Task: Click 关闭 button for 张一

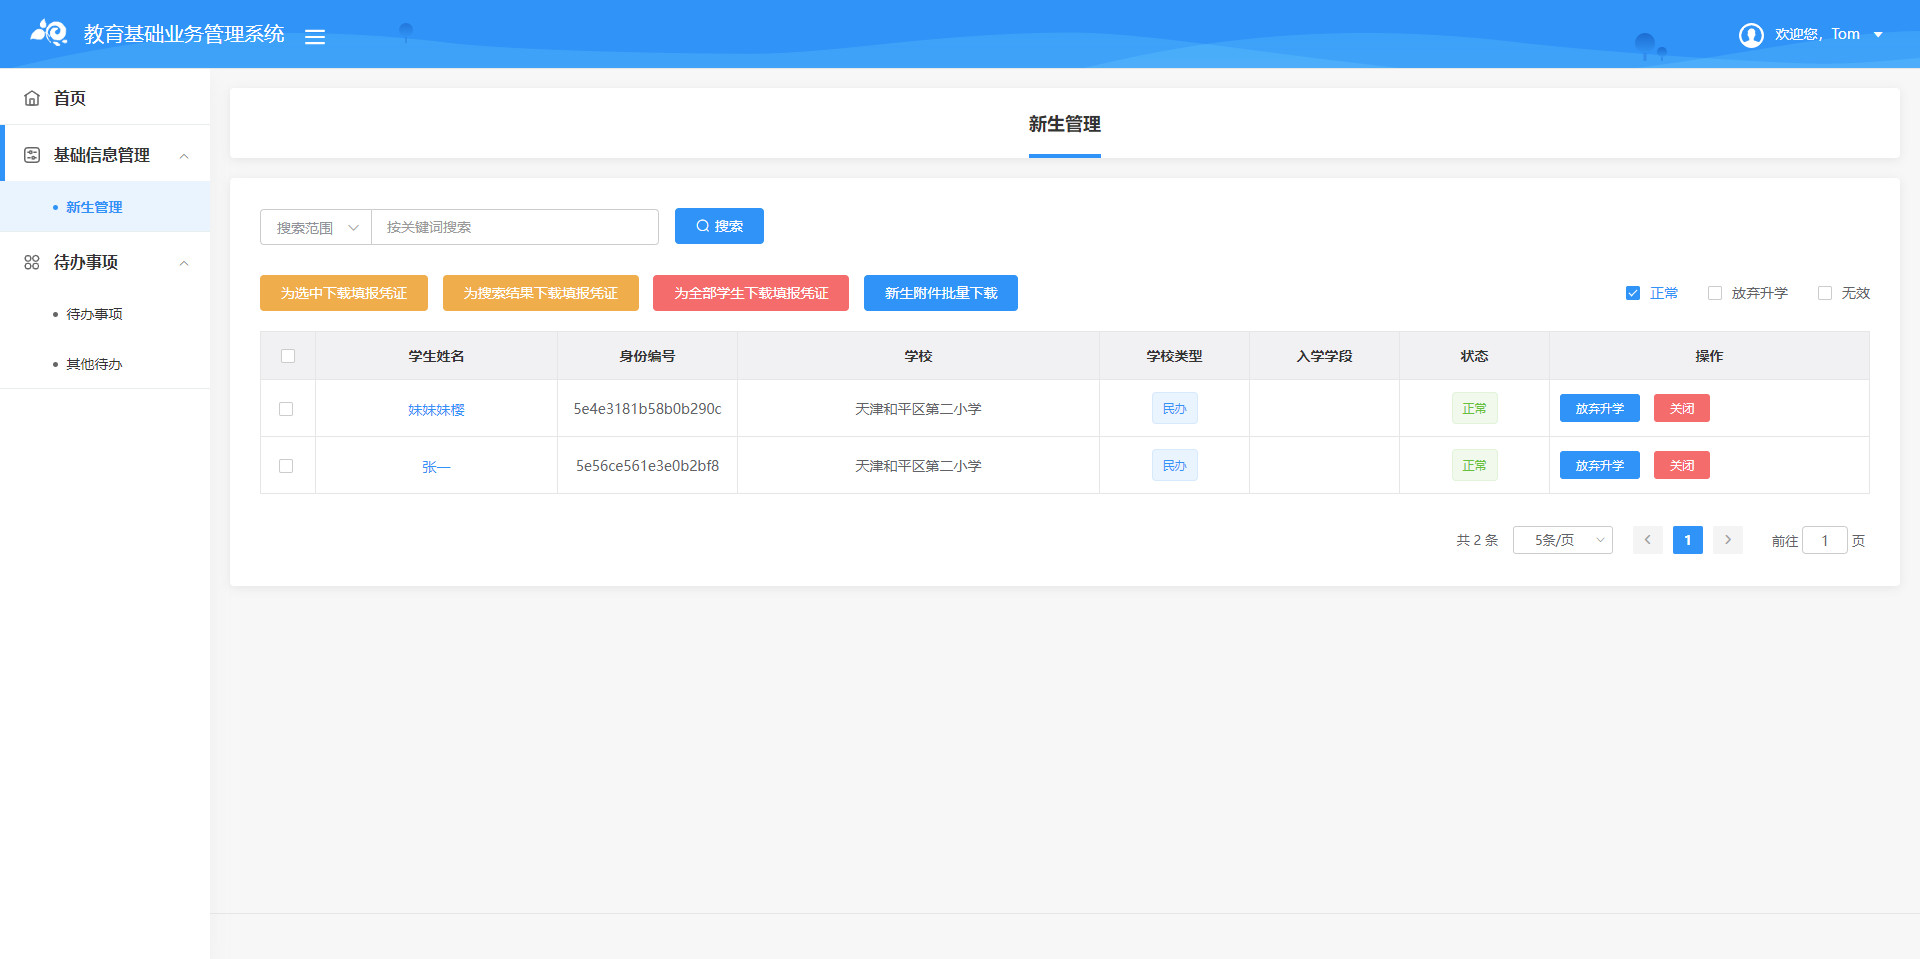Action: [1682, 465]
